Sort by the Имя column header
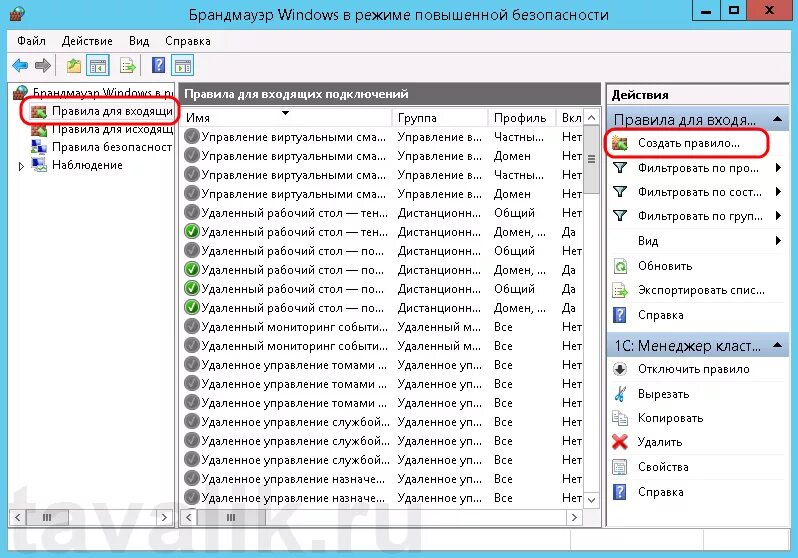Viewport: 798px width, 558px height. 287,118
